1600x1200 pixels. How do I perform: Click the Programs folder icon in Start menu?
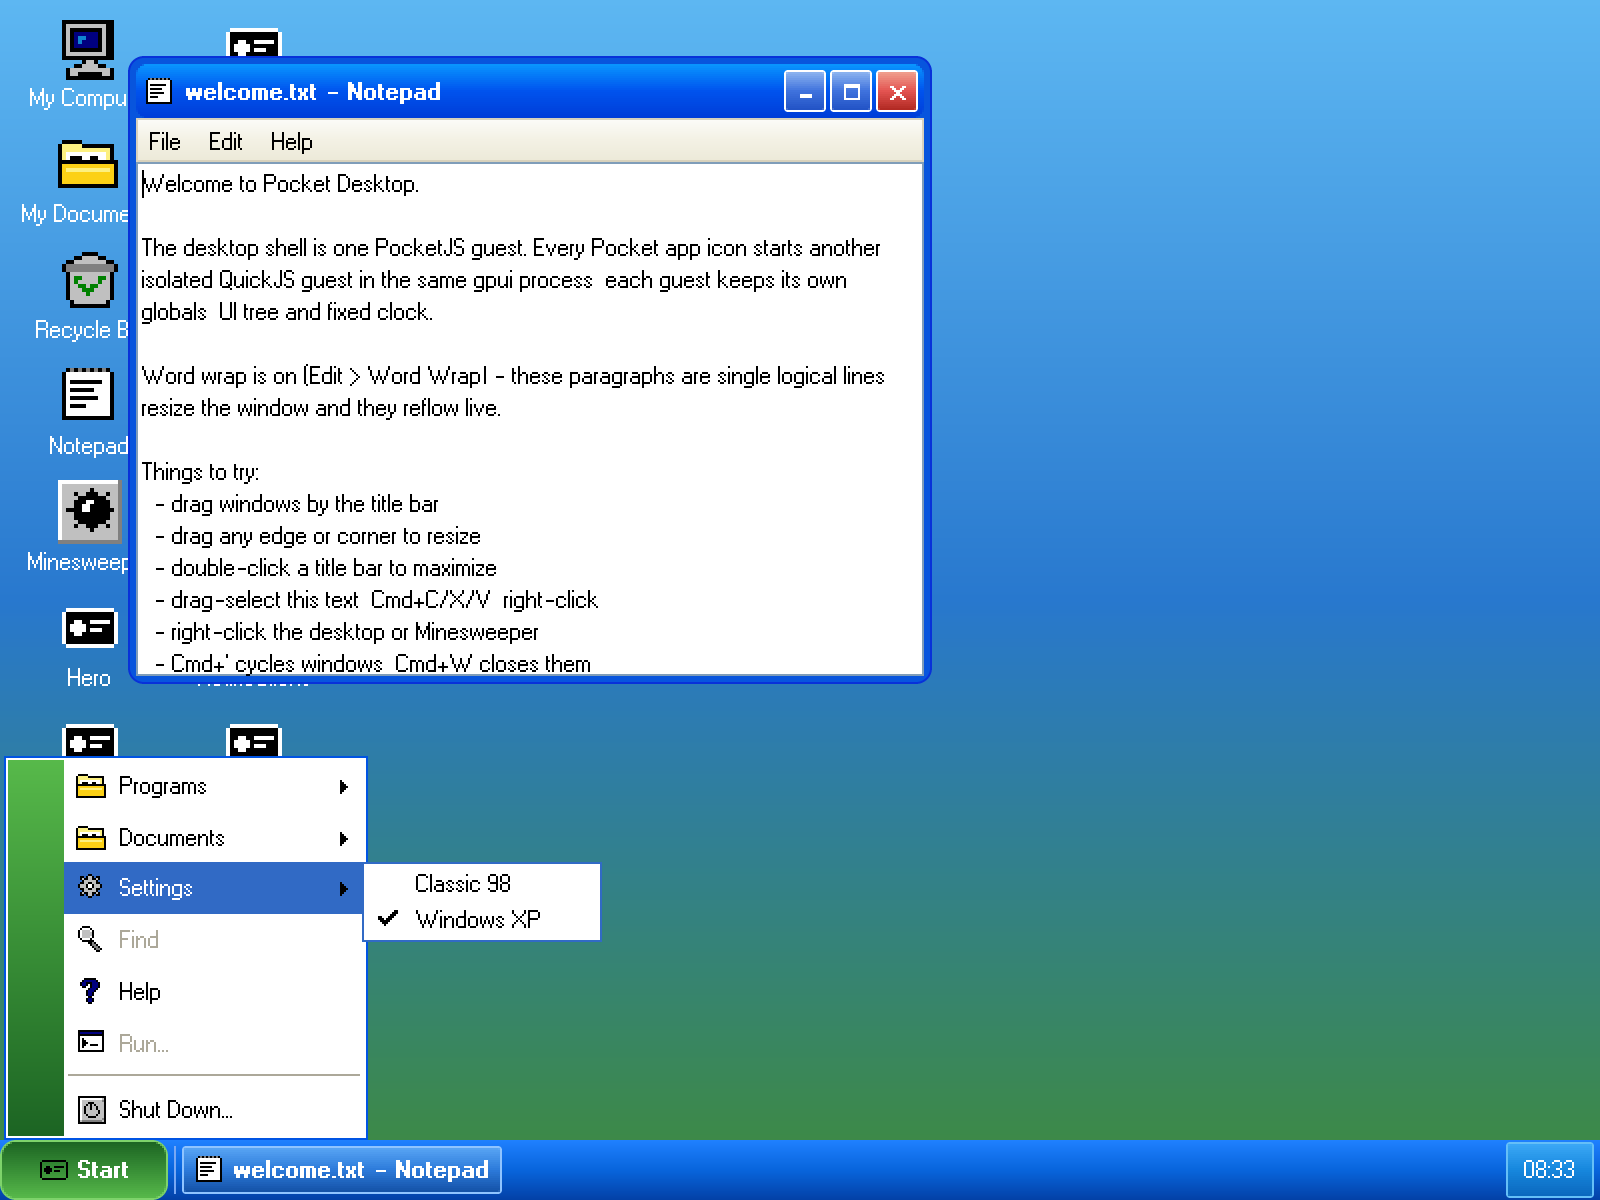point(91,786)
